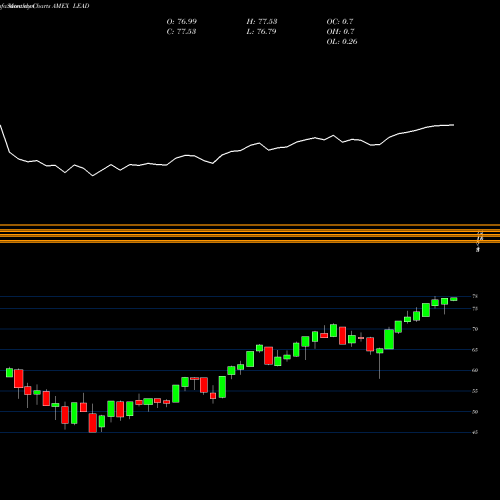Click the OL: 0.26 readout
Screen dimensions: 500x500
point(342,42)
